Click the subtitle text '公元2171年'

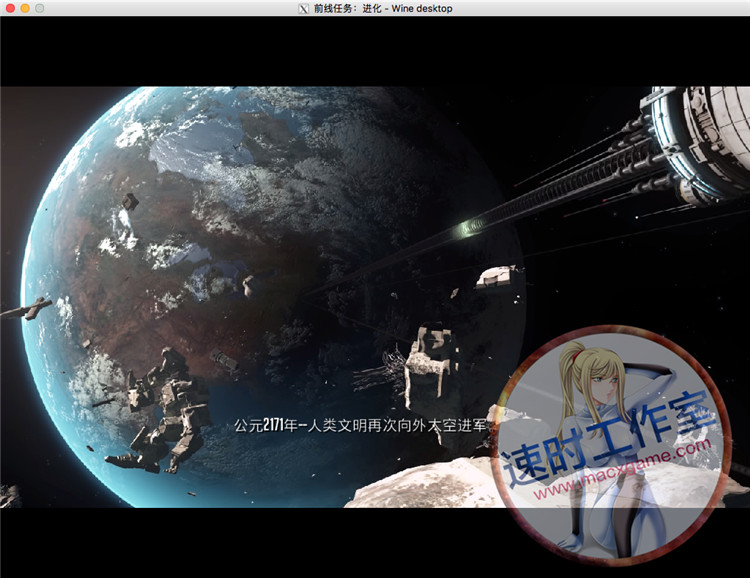(x=266, y=425)
